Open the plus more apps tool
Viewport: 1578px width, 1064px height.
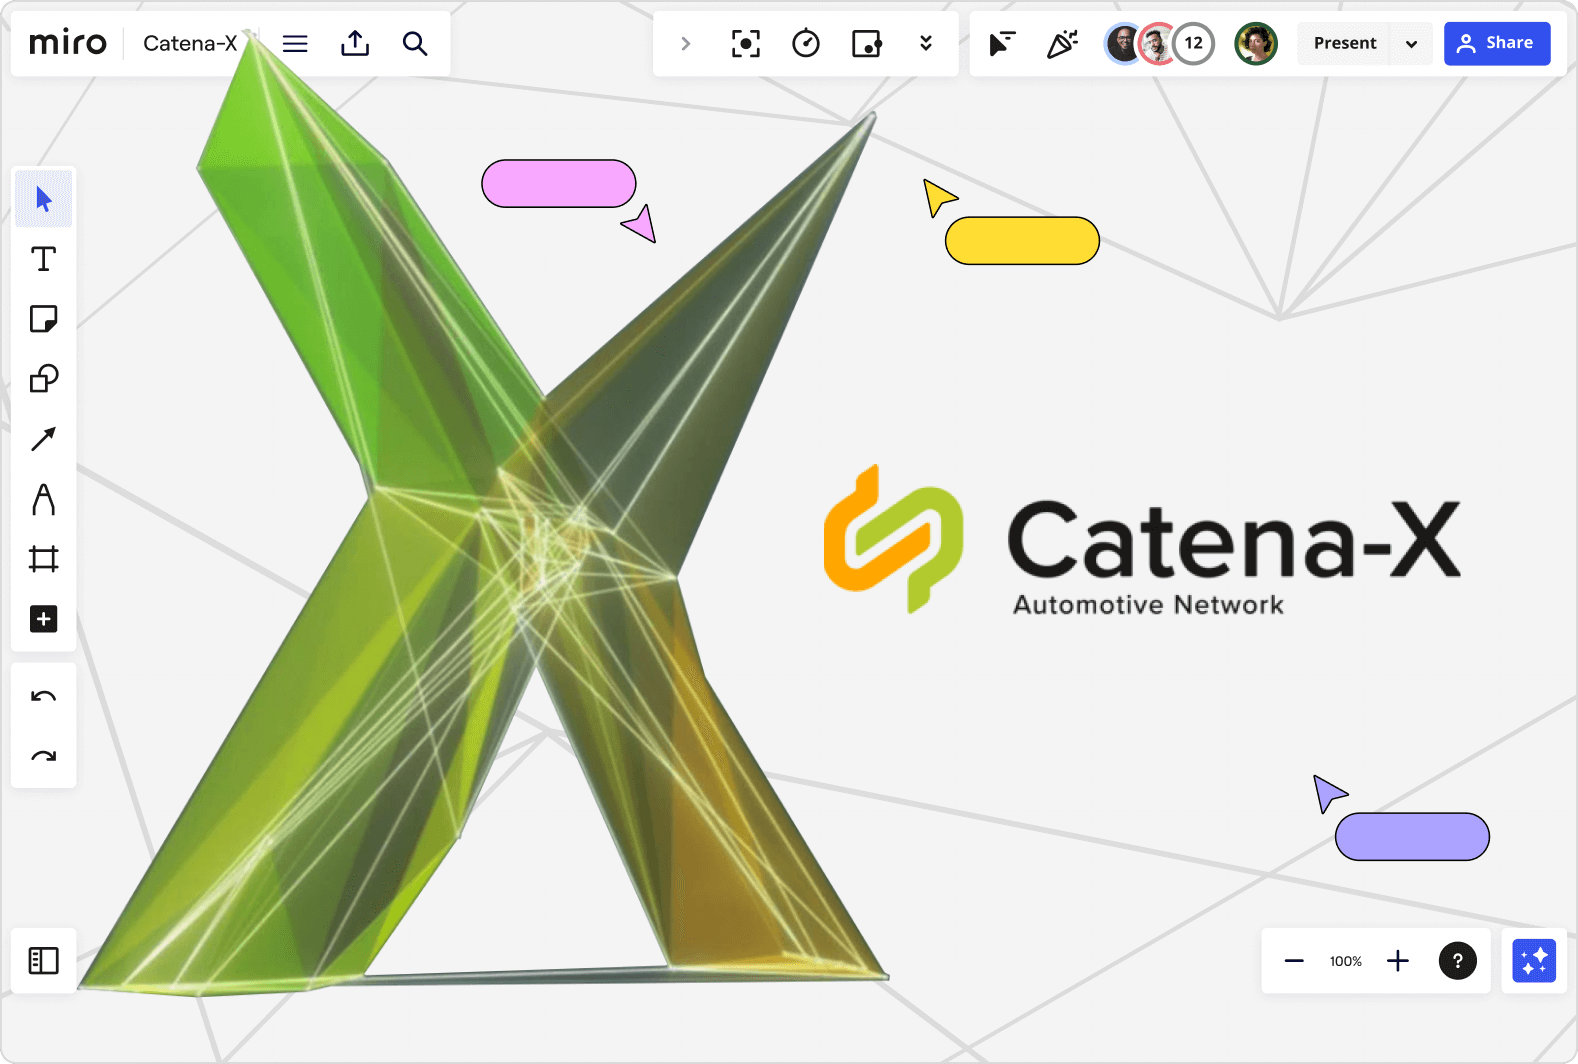pos(43,619)
